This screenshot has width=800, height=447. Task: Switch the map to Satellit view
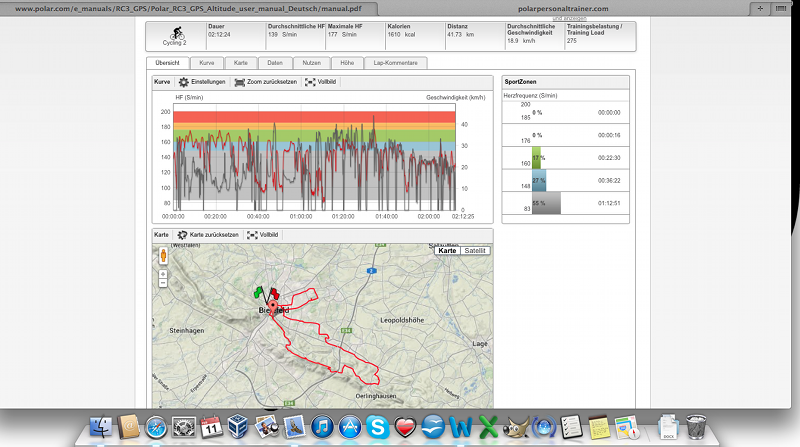coord(476,251)
